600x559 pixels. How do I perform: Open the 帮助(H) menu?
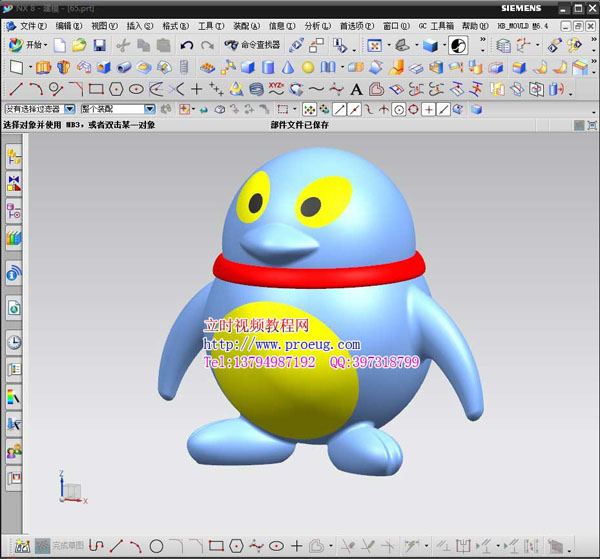pyautogui.click(x=475, y=26)
